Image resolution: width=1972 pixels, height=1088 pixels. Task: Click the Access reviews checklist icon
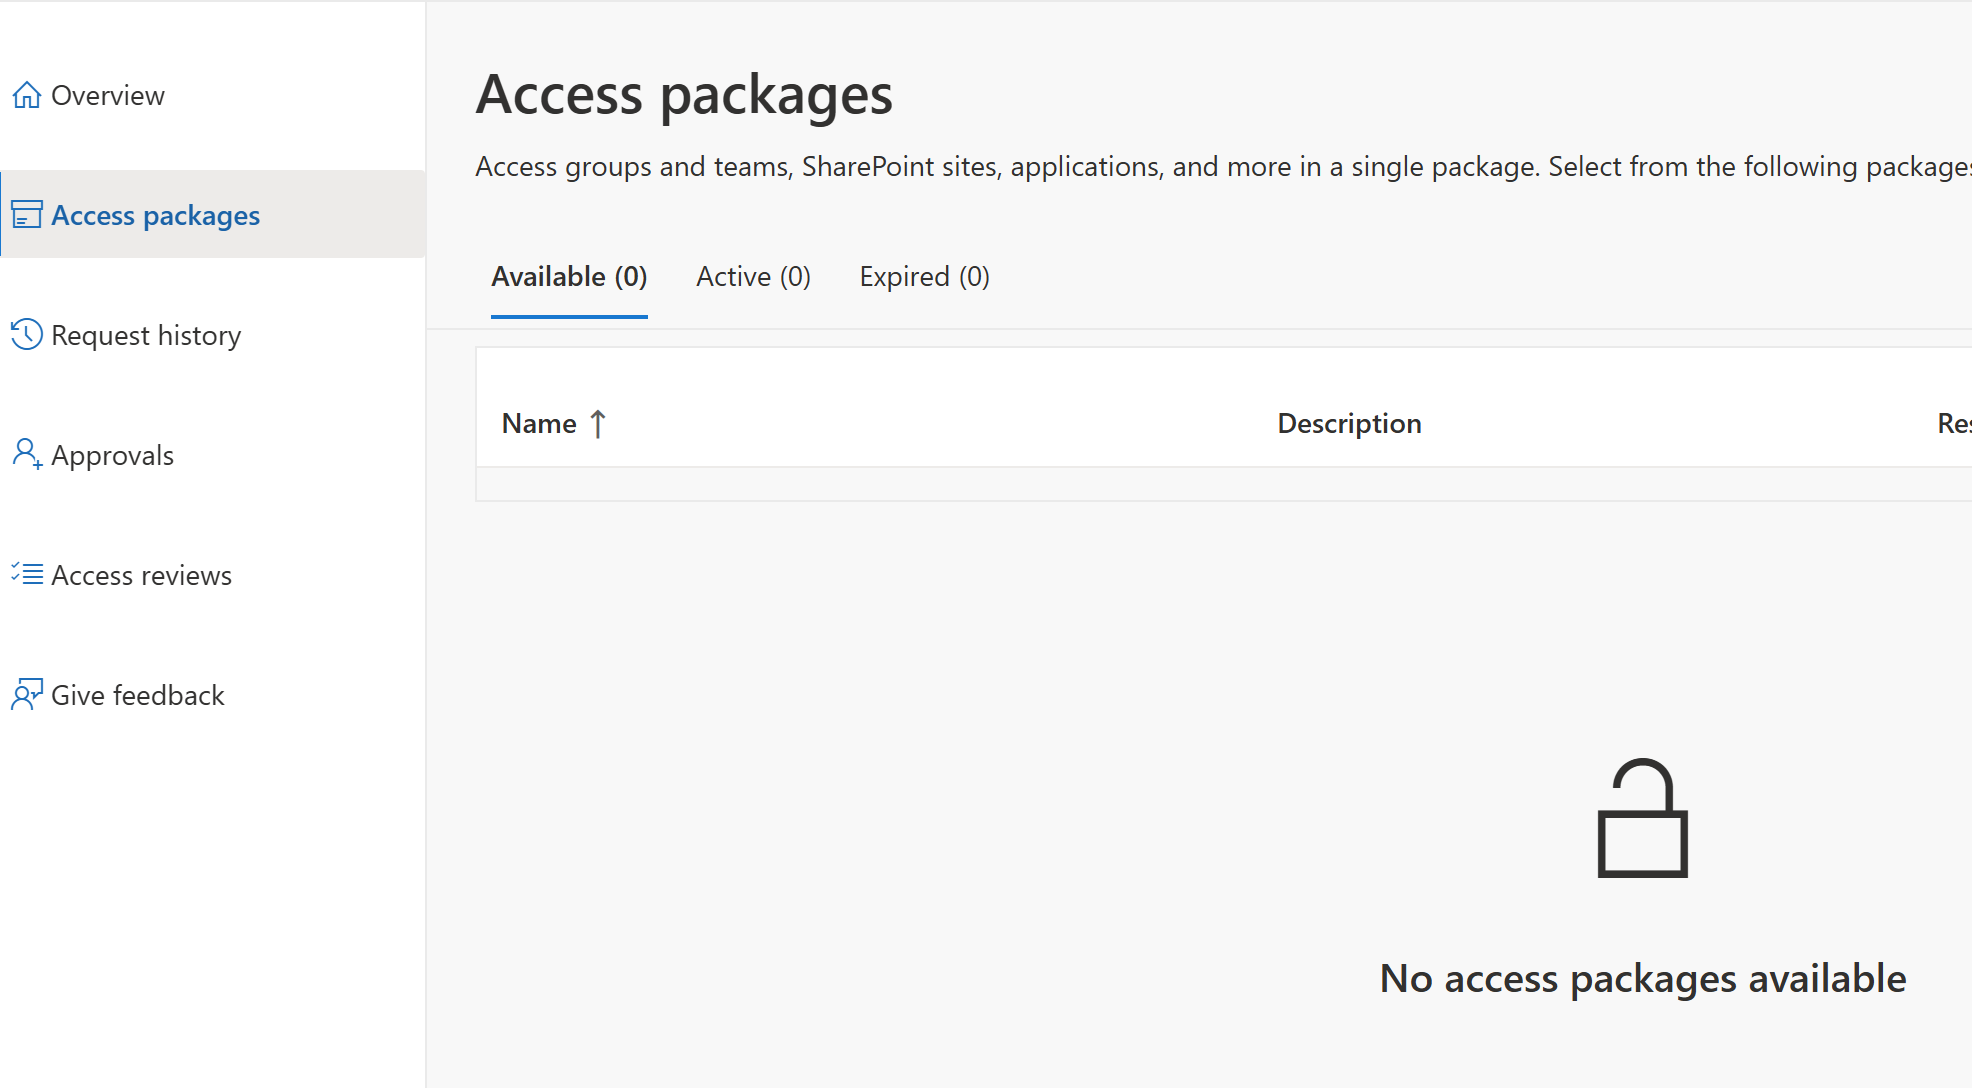coord(27,575)
